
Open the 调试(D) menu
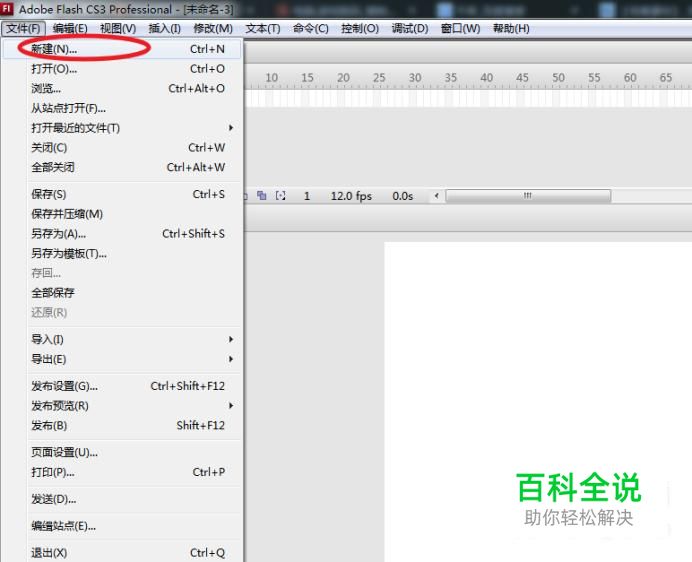pyautogui.click(x=410, y=29)
